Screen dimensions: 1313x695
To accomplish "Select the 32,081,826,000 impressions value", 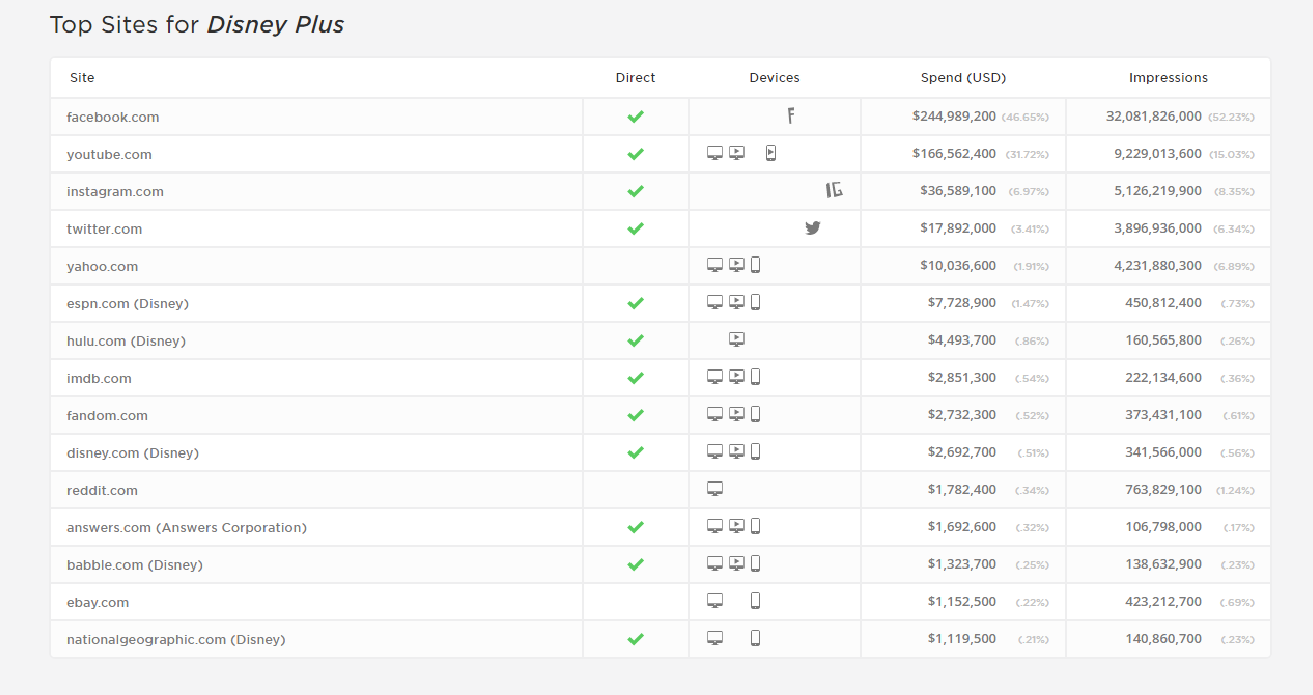I will click(1154, 116).
